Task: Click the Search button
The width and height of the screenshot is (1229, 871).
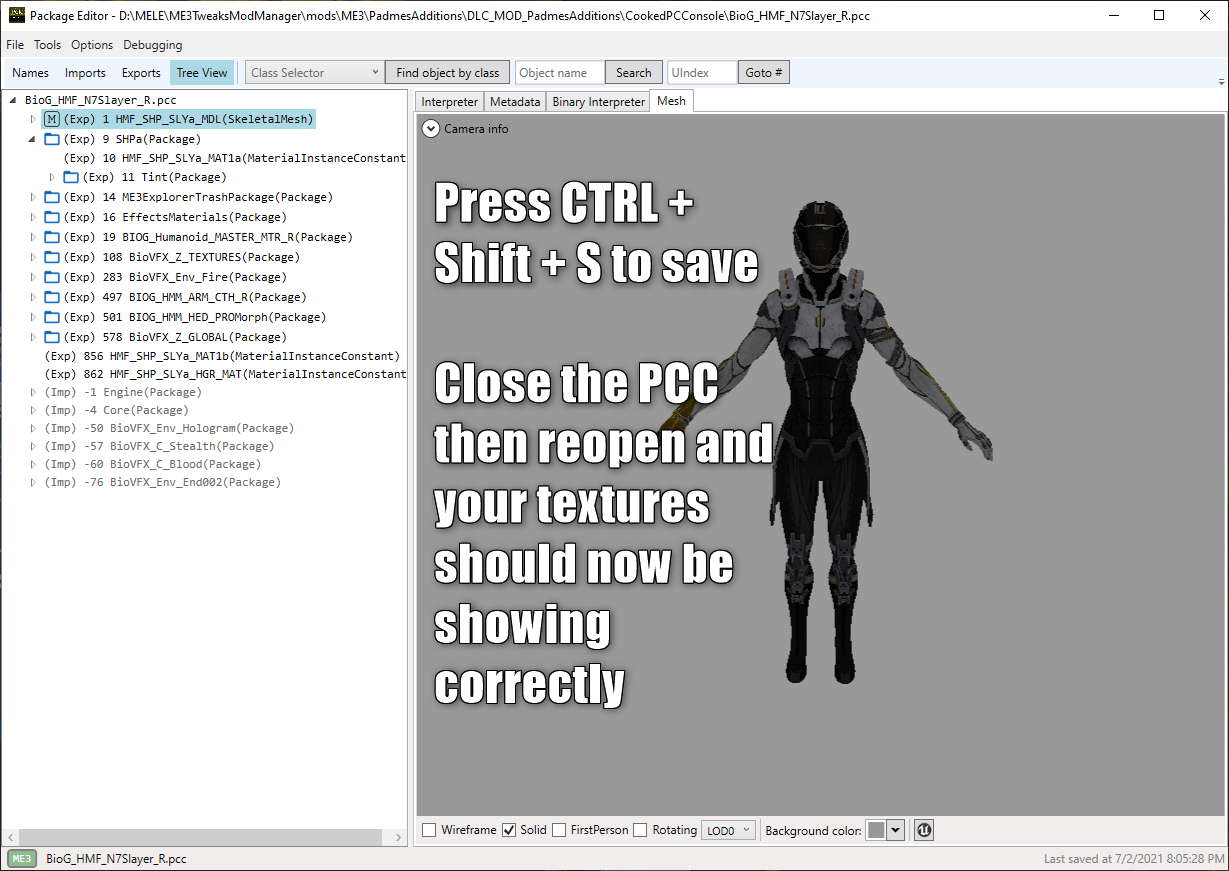Action: [x=633, y=72]
